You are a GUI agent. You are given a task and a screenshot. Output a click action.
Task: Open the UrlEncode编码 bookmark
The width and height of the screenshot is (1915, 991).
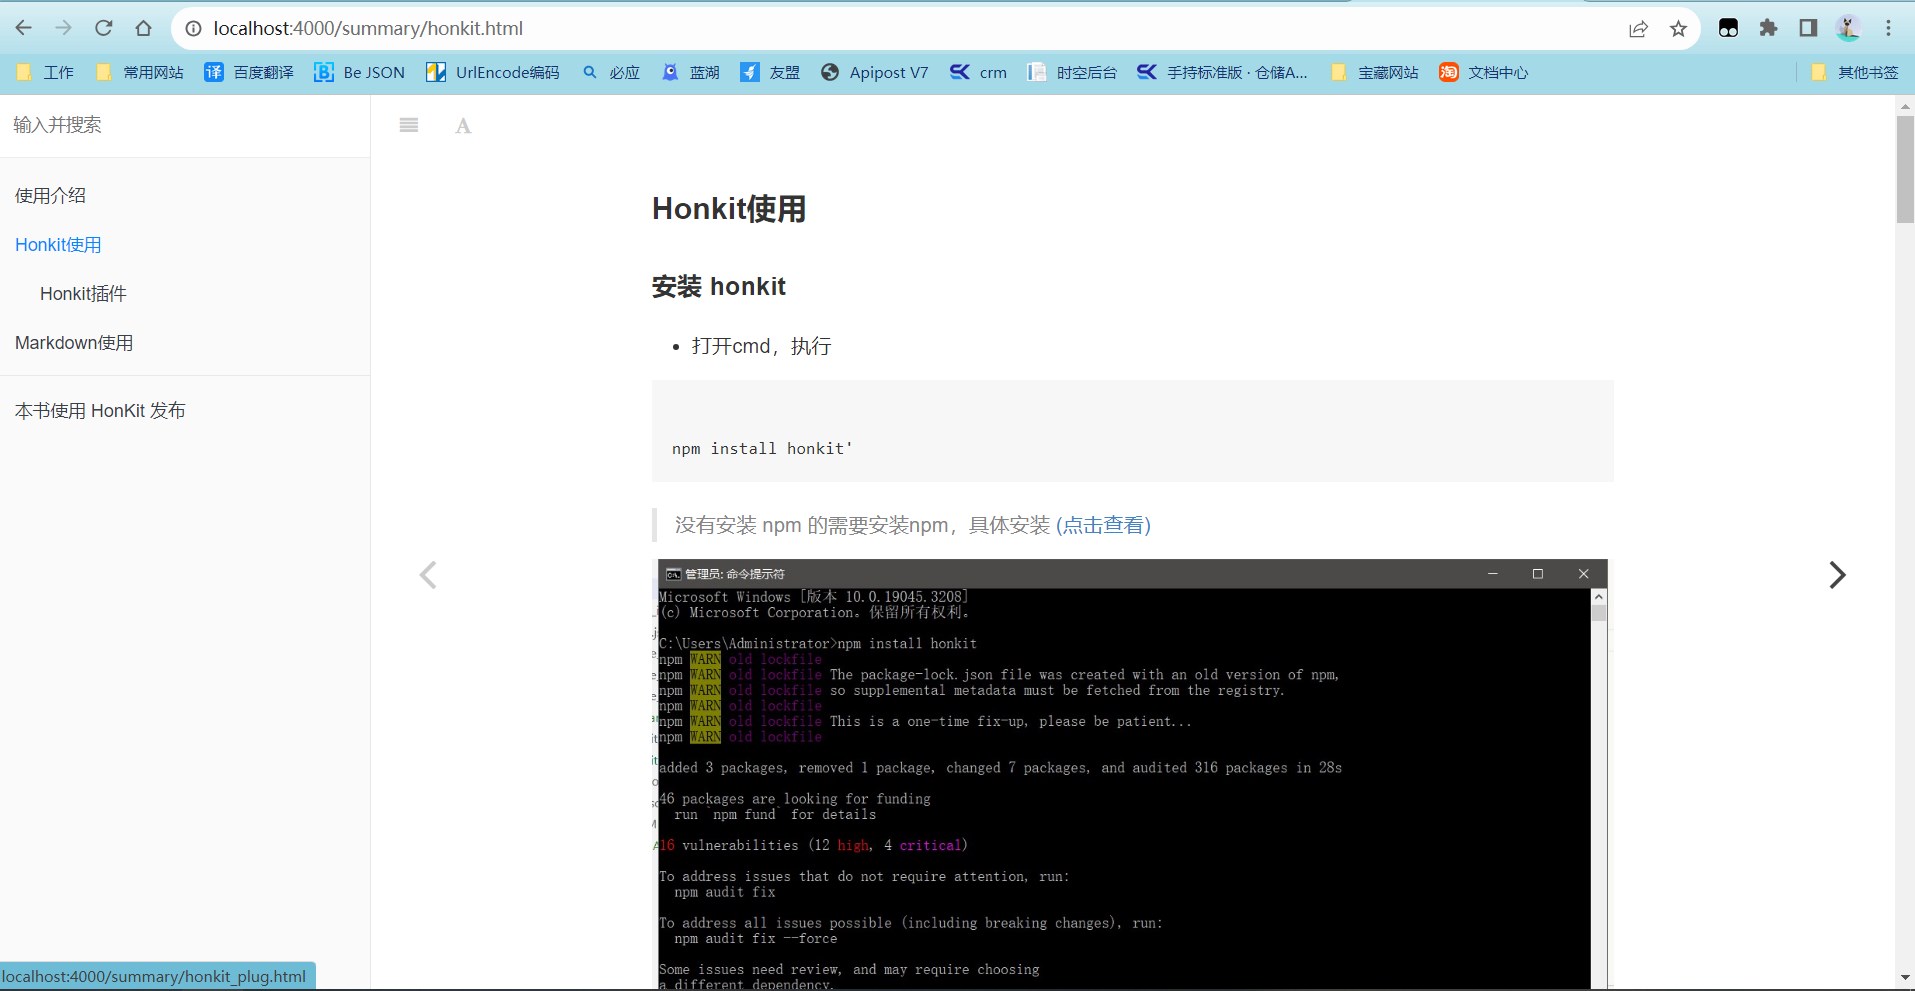pyautogui.click(x=493, y=72)
